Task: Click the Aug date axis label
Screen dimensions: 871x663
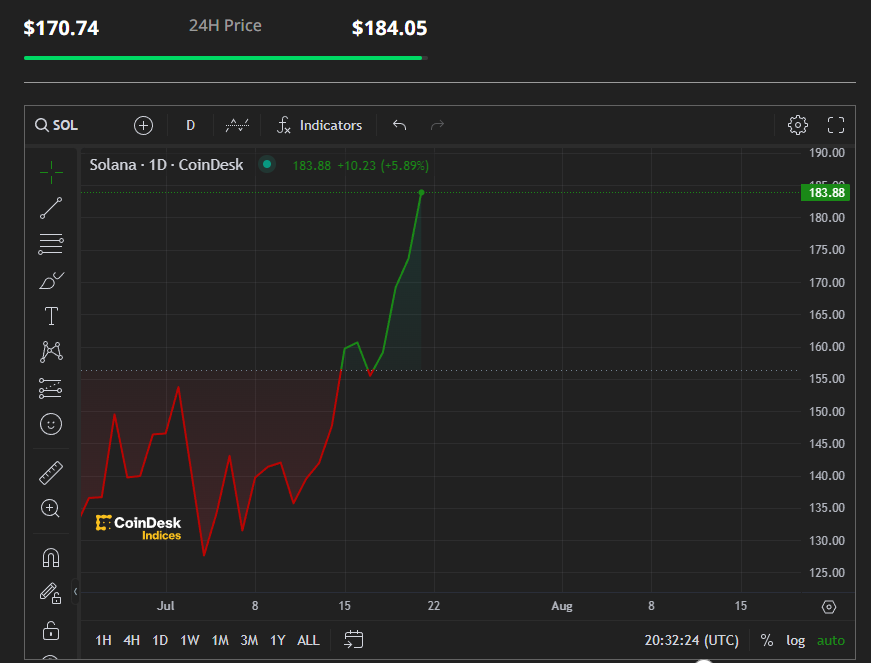Action: tap(562, 606)
